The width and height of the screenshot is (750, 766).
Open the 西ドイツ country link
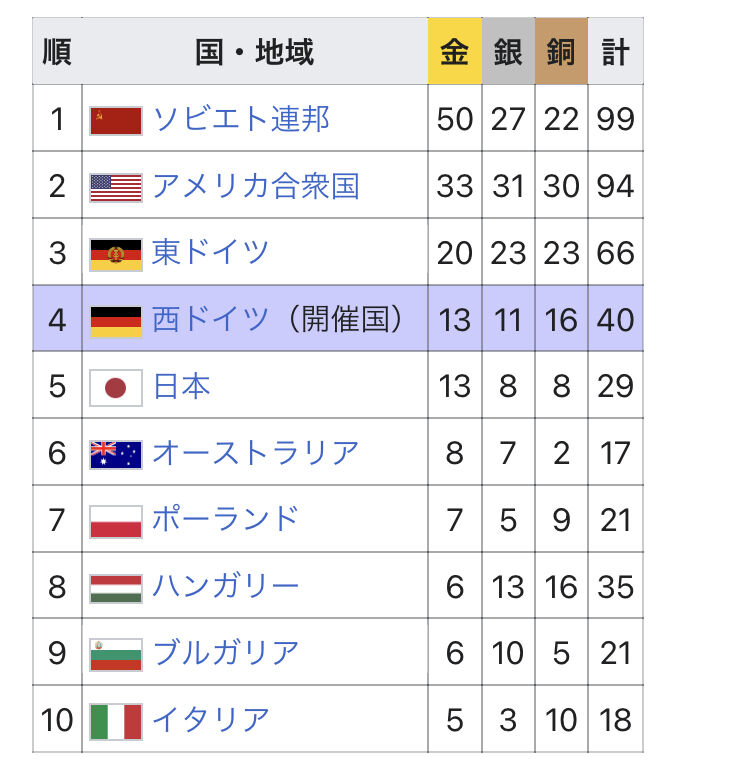click(210, 320)
